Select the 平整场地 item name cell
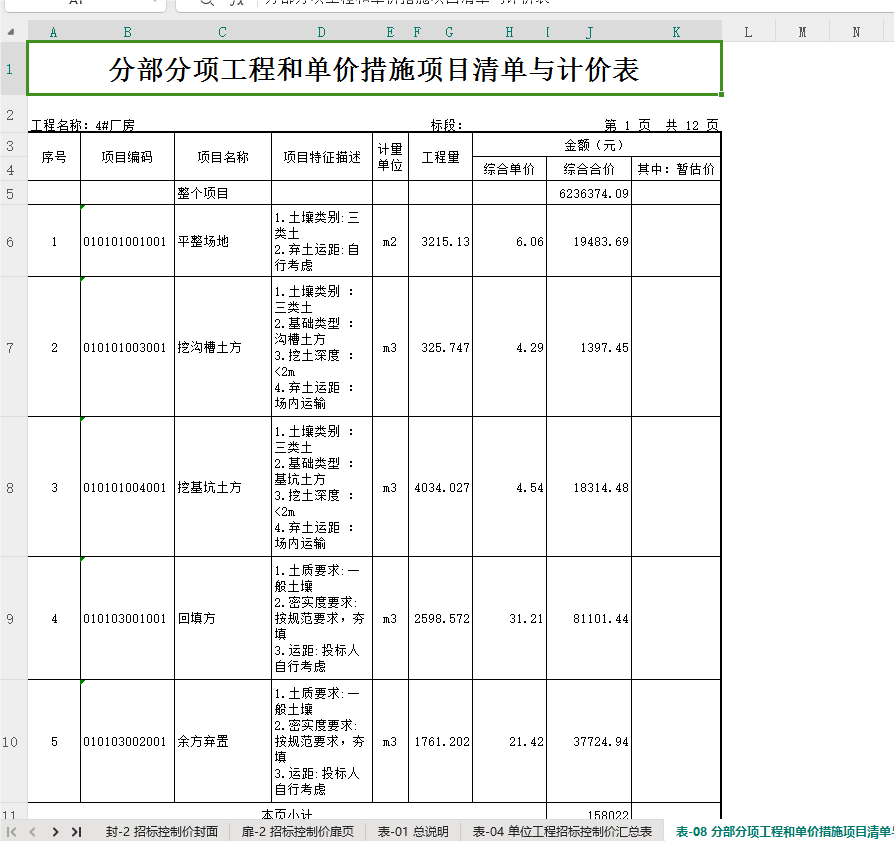This screenshot has height=841, width=894. pyautogui.click(x=222, y=241)
